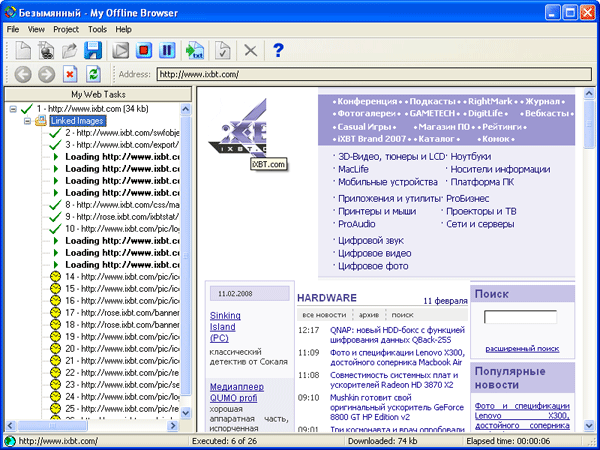The width and height of the screenshot is (600, 450).
Task: Go back with the left arrow button
Action: (x=23, y=74)
